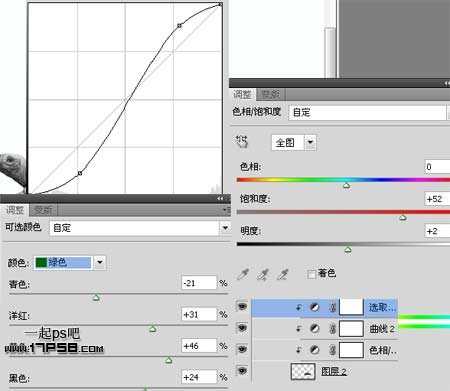Viewport: 450px width, 391px height.
Task: Click adjustment icon of 选取 layer
Action: [x=314, y=307]
